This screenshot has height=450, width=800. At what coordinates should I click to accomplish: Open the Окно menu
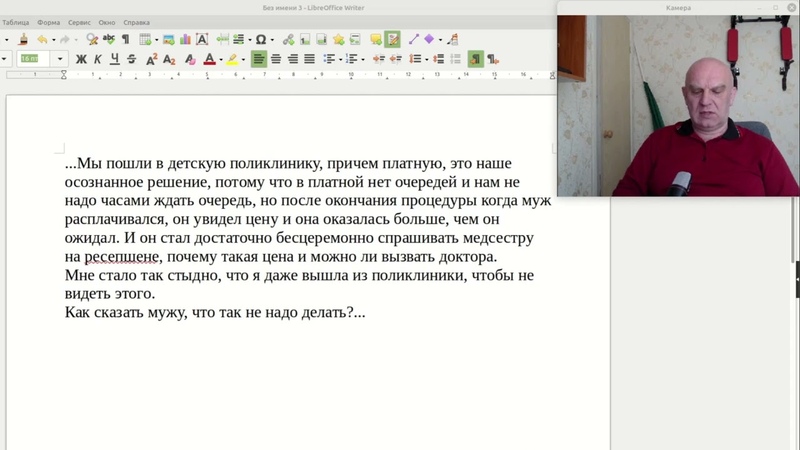pos(107,22)
